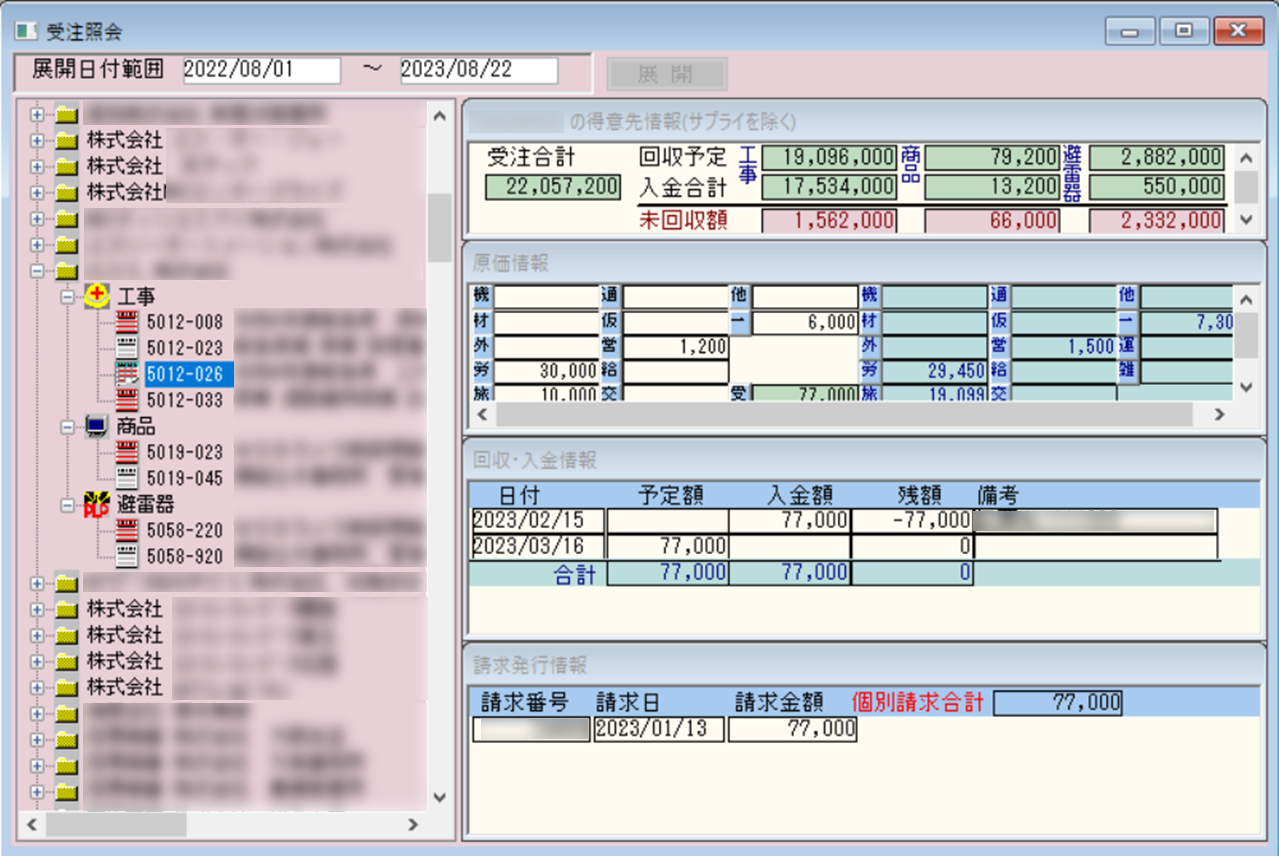The height and width of the screenshot is (856, 1279).
Task: Click the helmet icon next to 工事
Action: [x=97, y=296]
